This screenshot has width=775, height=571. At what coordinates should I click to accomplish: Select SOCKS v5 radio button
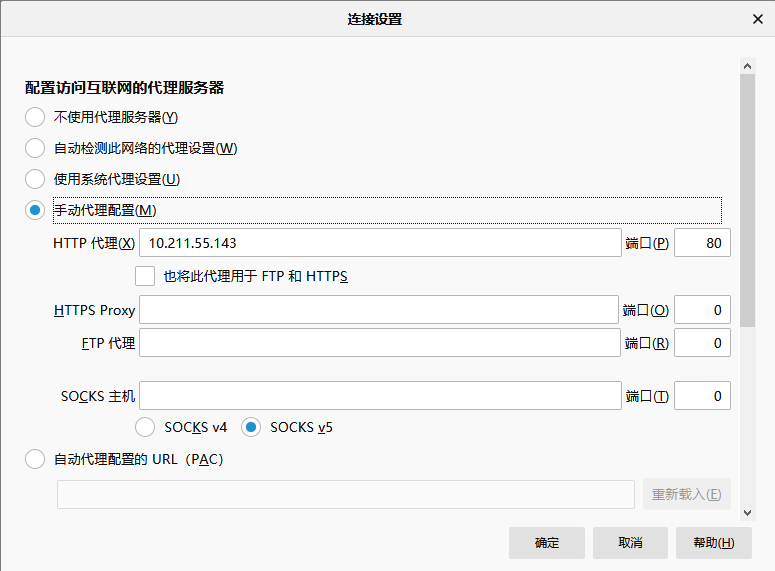(x=251, y=427)
